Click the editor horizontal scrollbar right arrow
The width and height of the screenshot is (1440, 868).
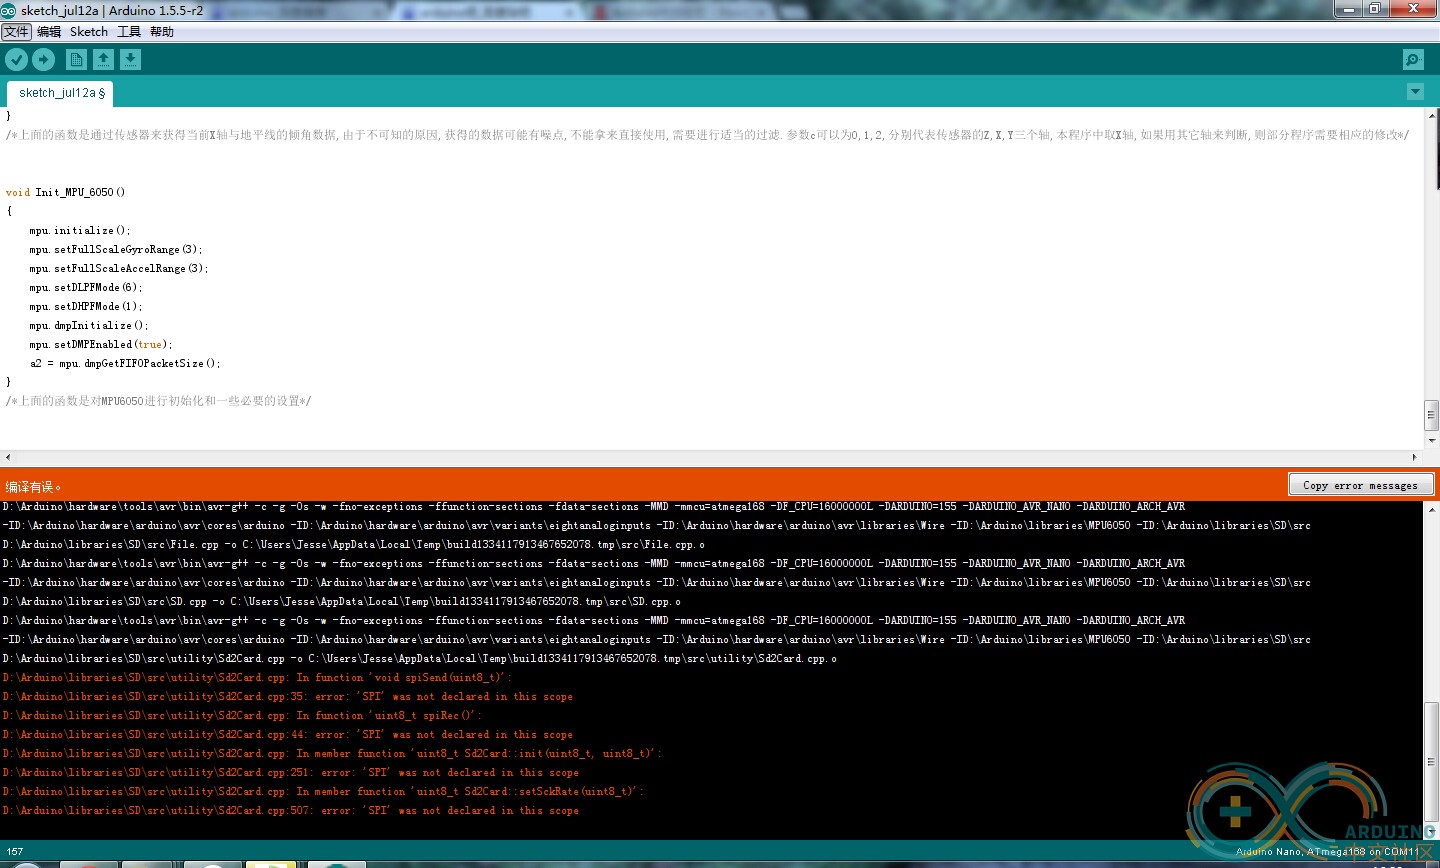tap(1414, 457)
